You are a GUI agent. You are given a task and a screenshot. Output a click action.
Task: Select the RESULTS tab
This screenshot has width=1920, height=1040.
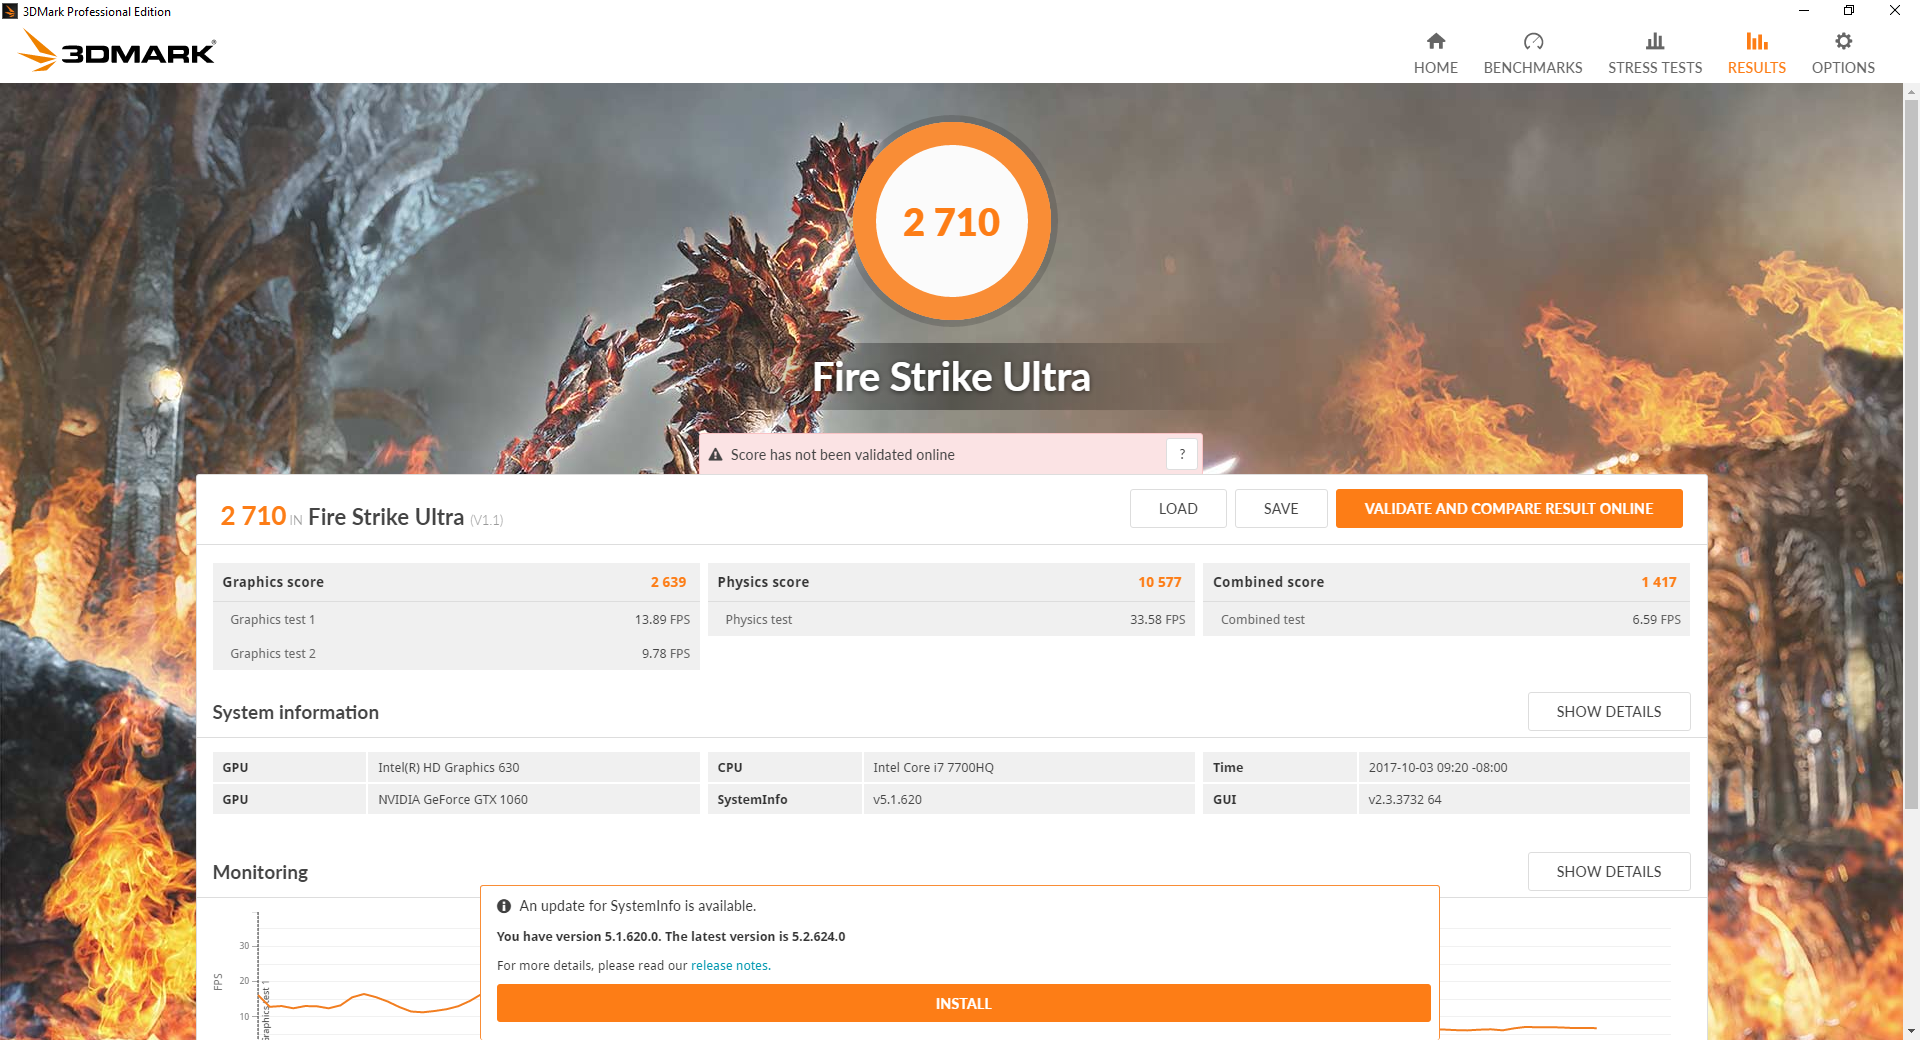point(1757,53)
